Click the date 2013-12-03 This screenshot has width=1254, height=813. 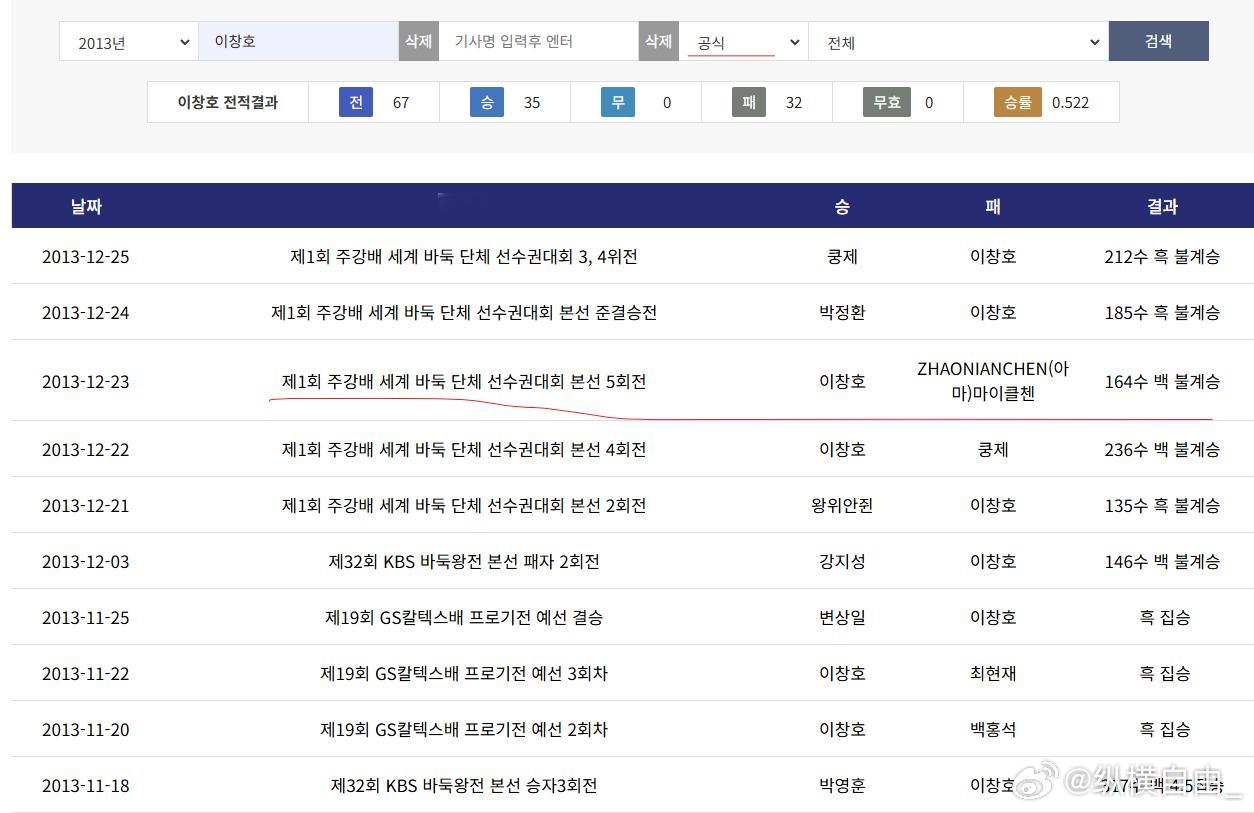86,562
